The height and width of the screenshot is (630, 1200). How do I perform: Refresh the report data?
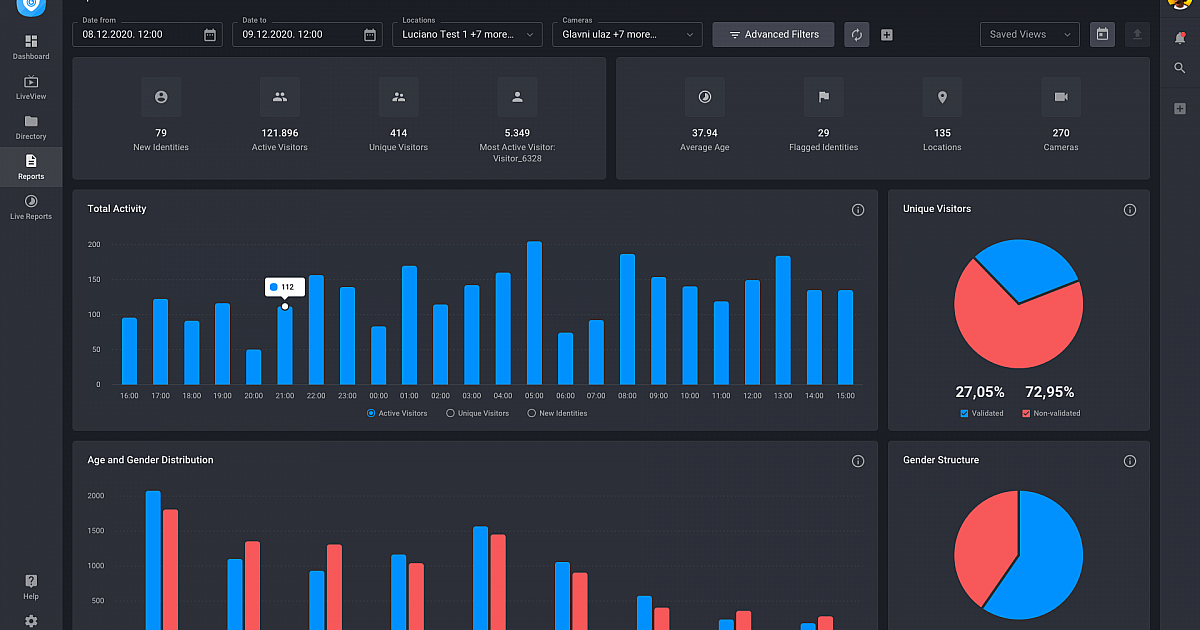coord(856,34)
